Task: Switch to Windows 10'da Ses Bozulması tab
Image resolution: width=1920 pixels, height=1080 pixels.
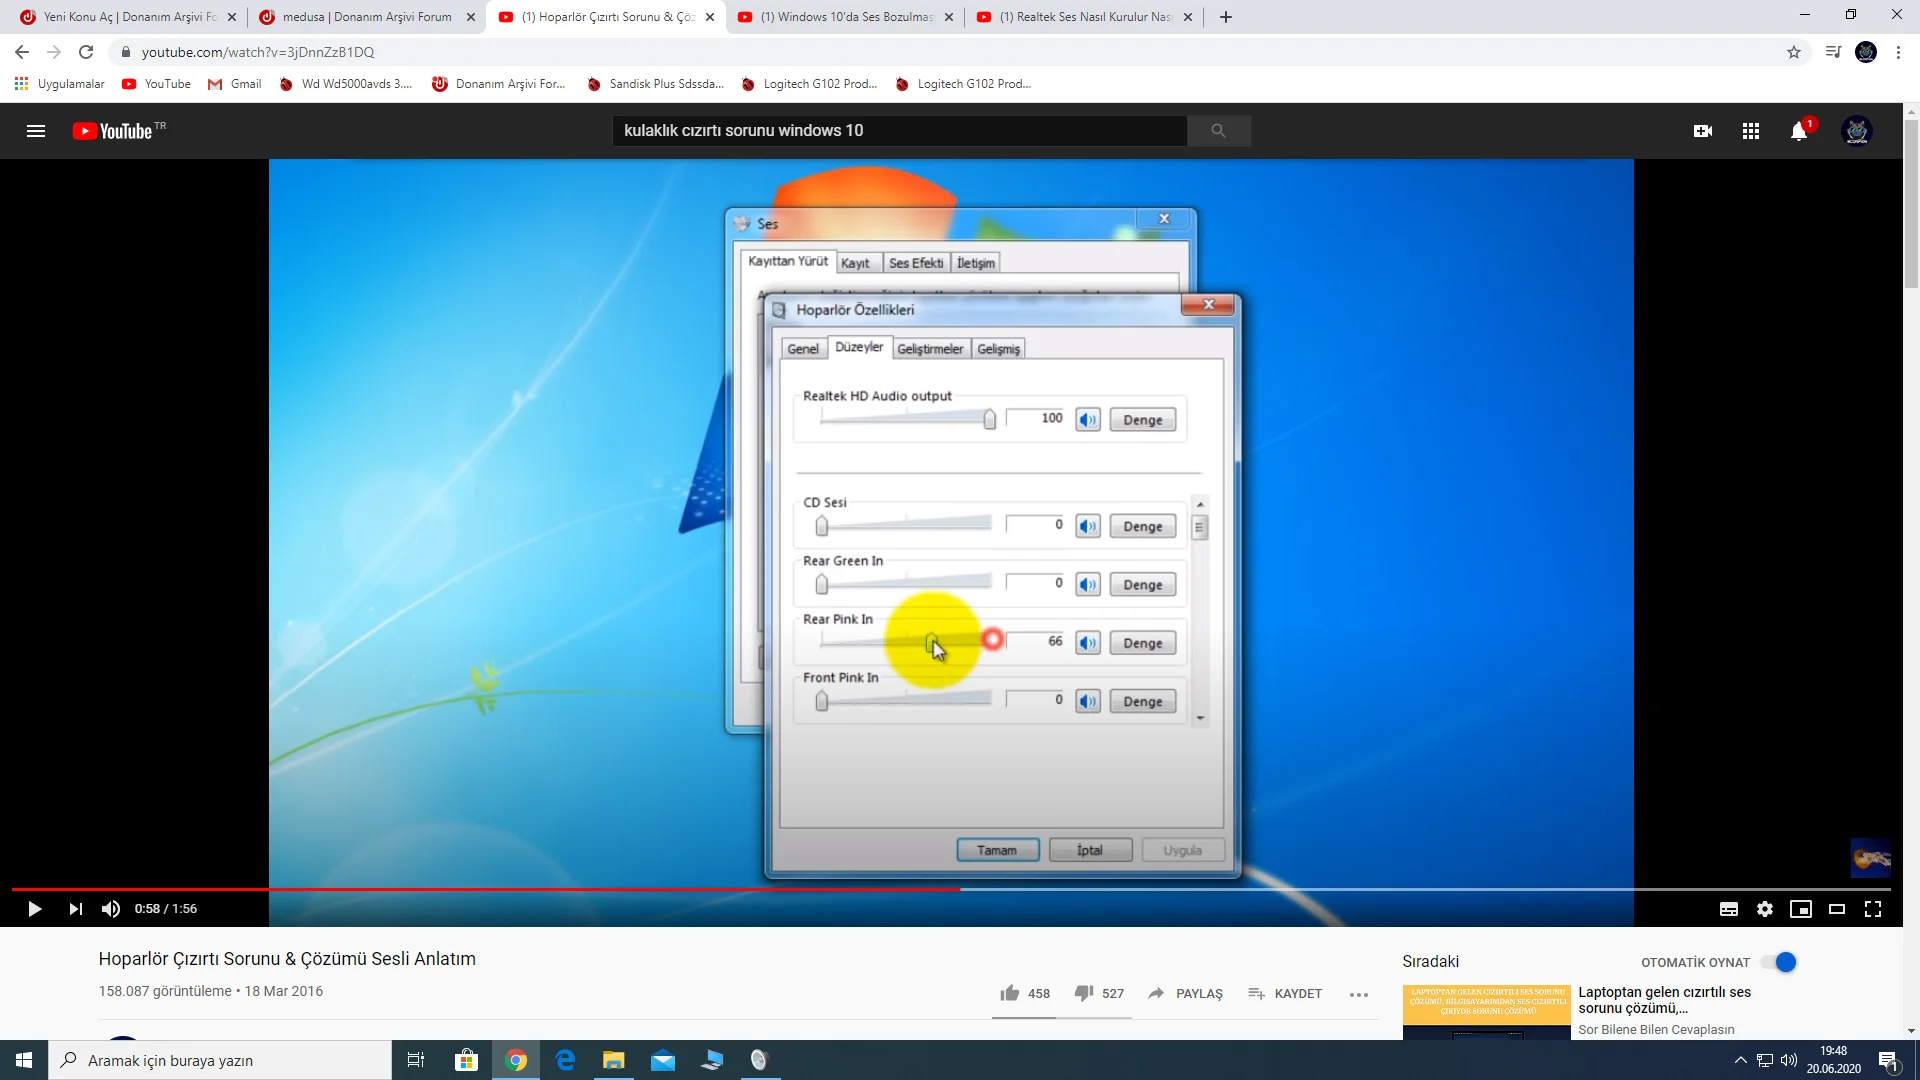Action: pos(845,17)
